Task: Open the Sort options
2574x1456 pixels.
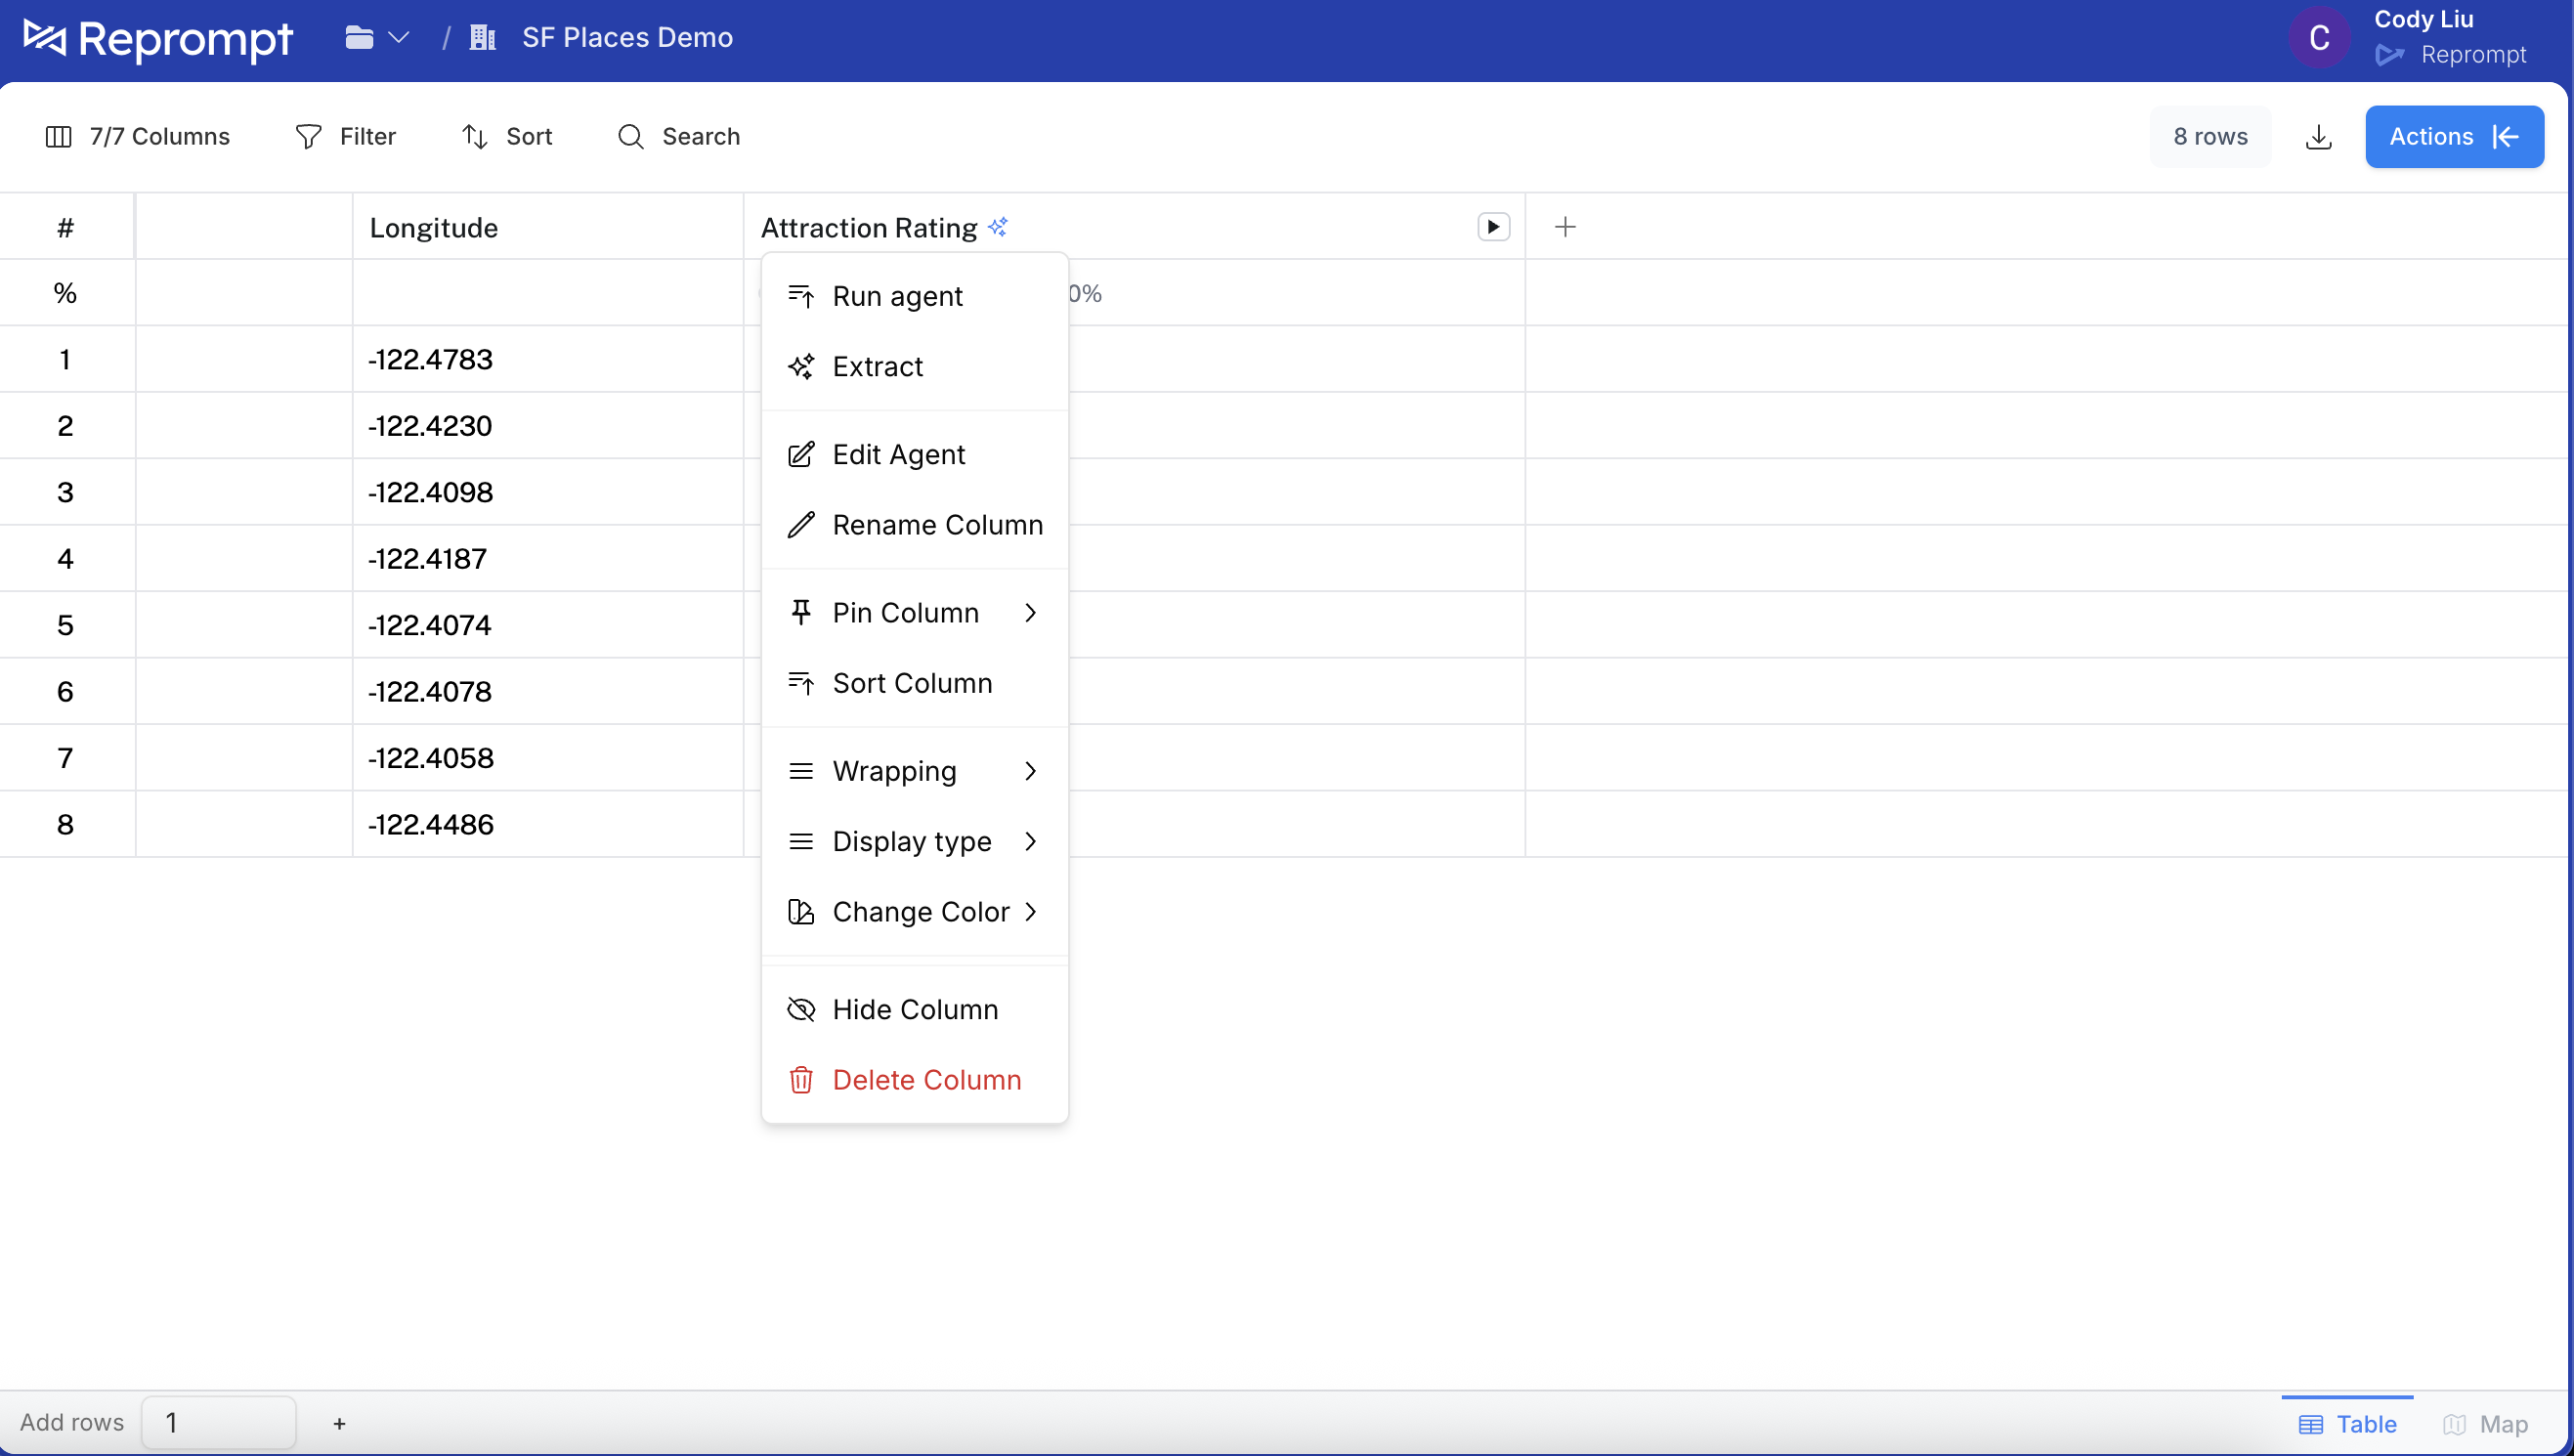Action: pyautogui.click(x=507, y=136)
